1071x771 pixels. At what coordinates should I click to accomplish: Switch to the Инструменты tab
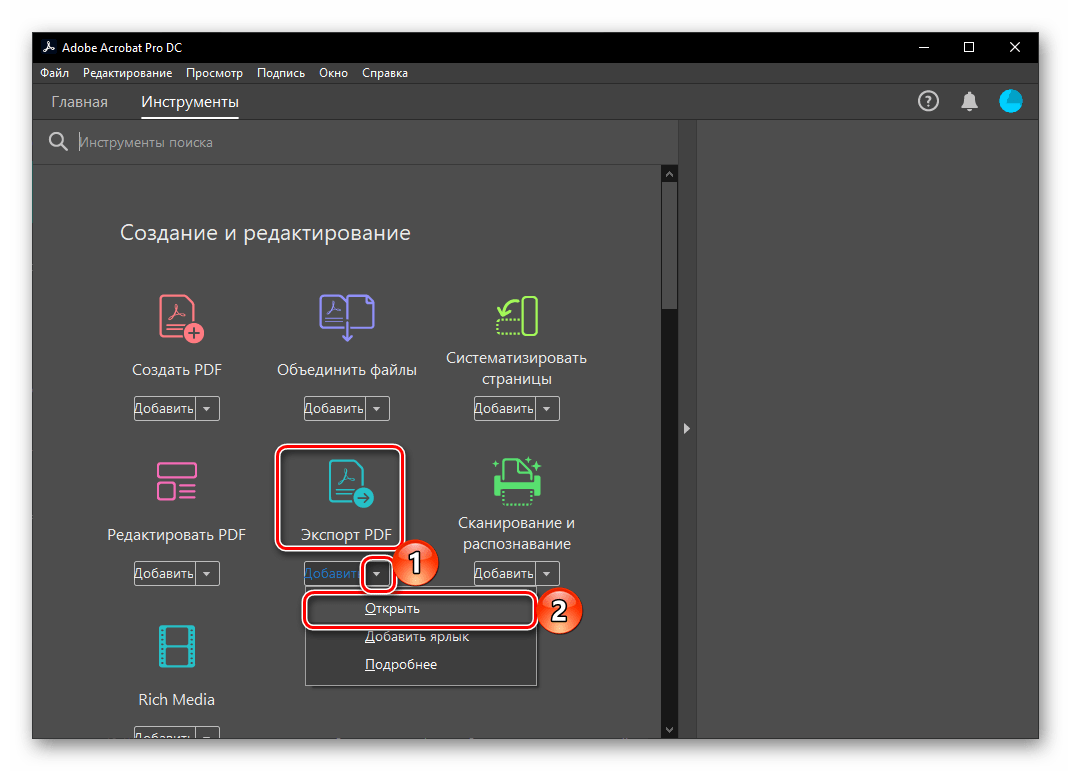[x=190, y=102]
